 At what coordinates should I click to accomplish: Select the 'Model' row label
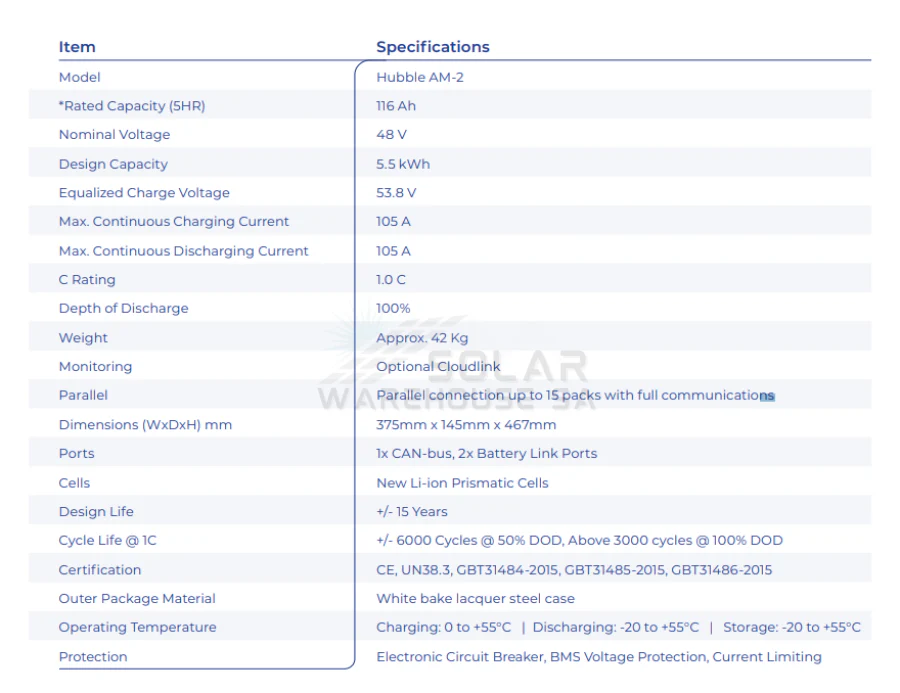(x=79, y=77)
